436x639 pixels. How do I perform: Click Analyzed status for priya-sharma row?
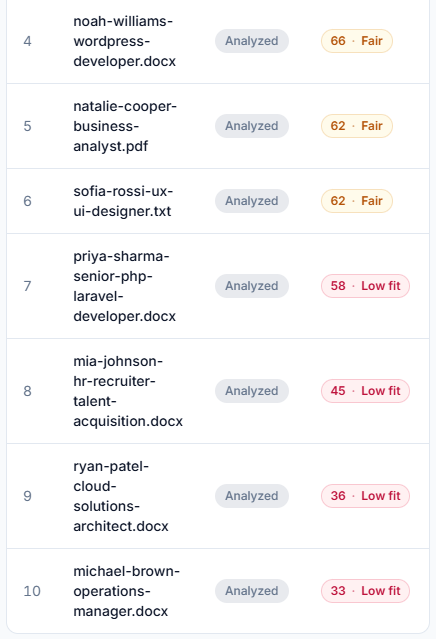coord(252,286)
